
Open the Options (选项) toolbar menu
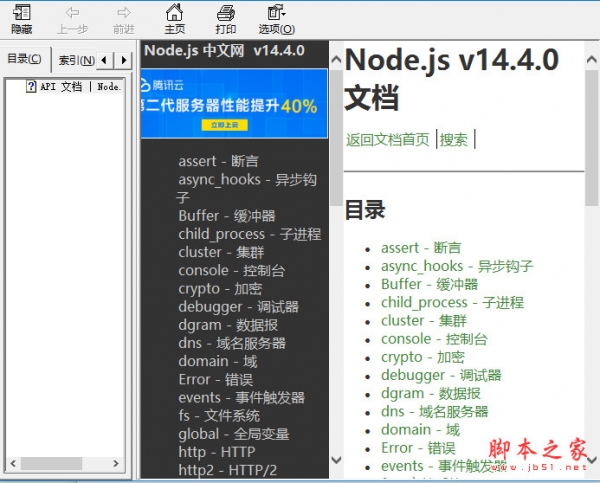click(276, 19)
